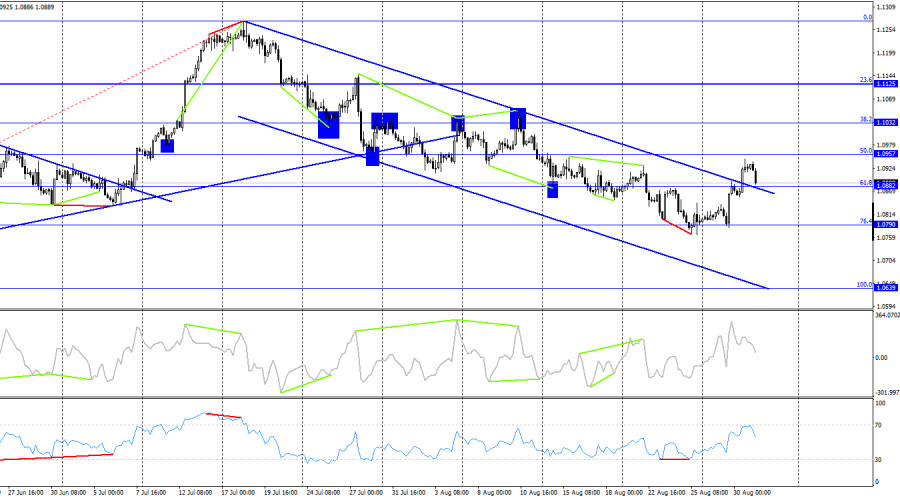The width and height of the screenshot is (900, 500).
Task: Click the 19 Jul 16:00 date label
Action: click(x=281, y=493)
